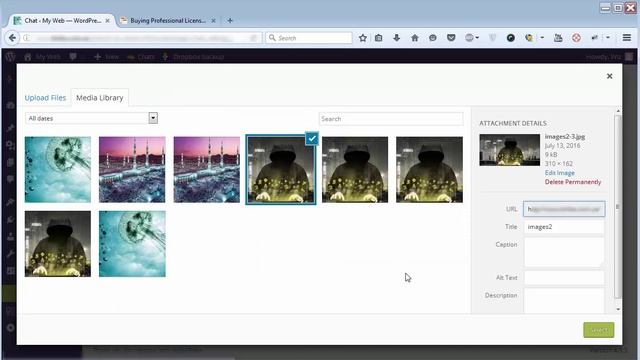Go to the Firefox home page icon

415,38
